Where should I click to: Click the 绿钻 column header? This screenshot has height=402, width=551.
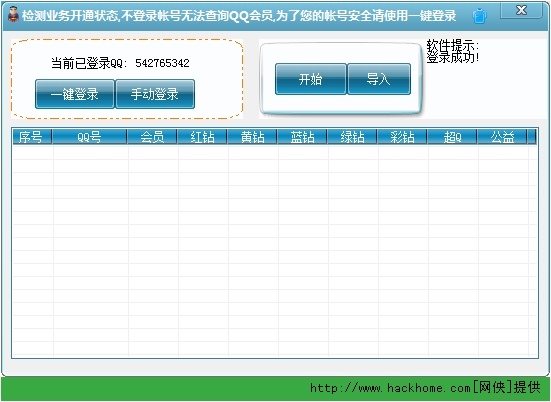(x=352, y=137)
